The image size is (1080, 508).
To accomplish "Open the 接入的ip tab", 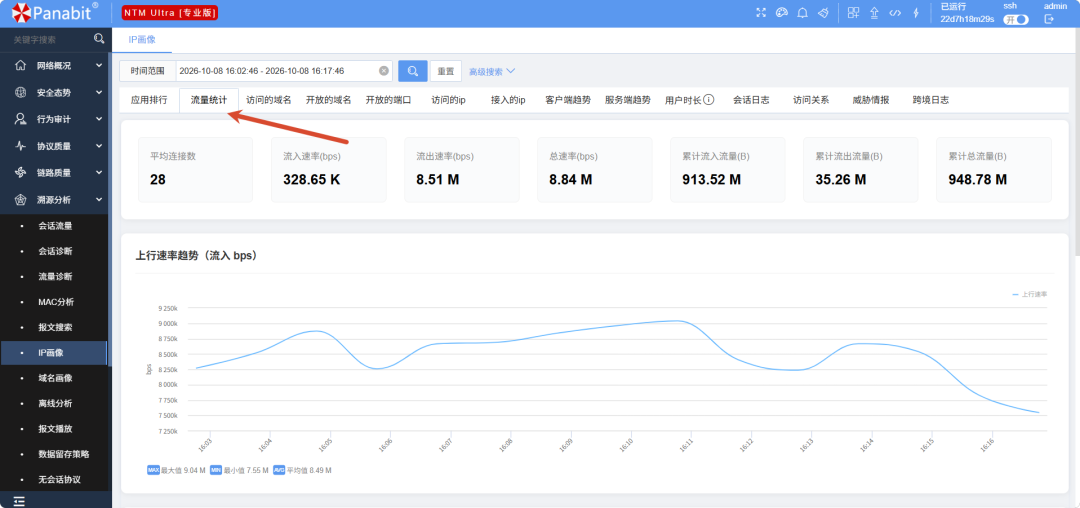I will coord(508,100).
